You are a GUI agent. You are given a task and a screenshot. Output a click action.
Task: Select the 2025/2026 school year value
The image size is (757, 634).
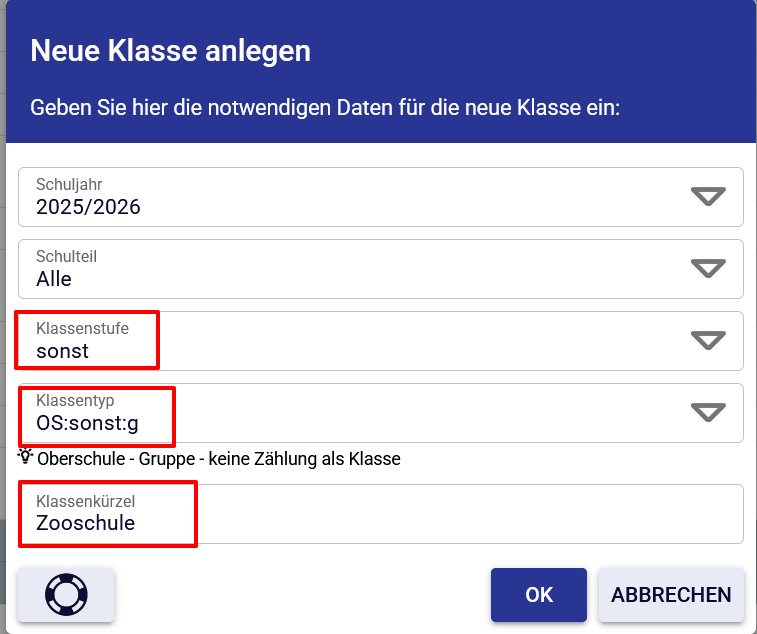tap(88, 207)
